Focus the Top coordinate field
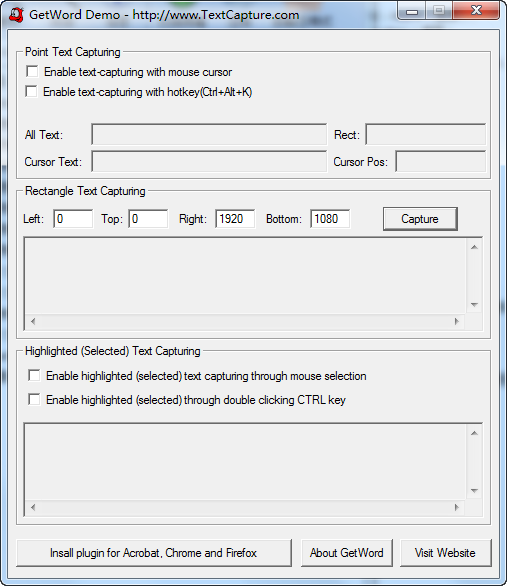 tap(148, 219)
